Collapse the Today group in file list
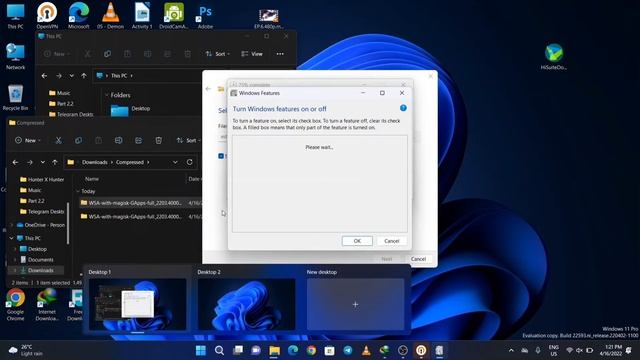The height and width of the screenshot is (360, 640). tap(78, 191)
